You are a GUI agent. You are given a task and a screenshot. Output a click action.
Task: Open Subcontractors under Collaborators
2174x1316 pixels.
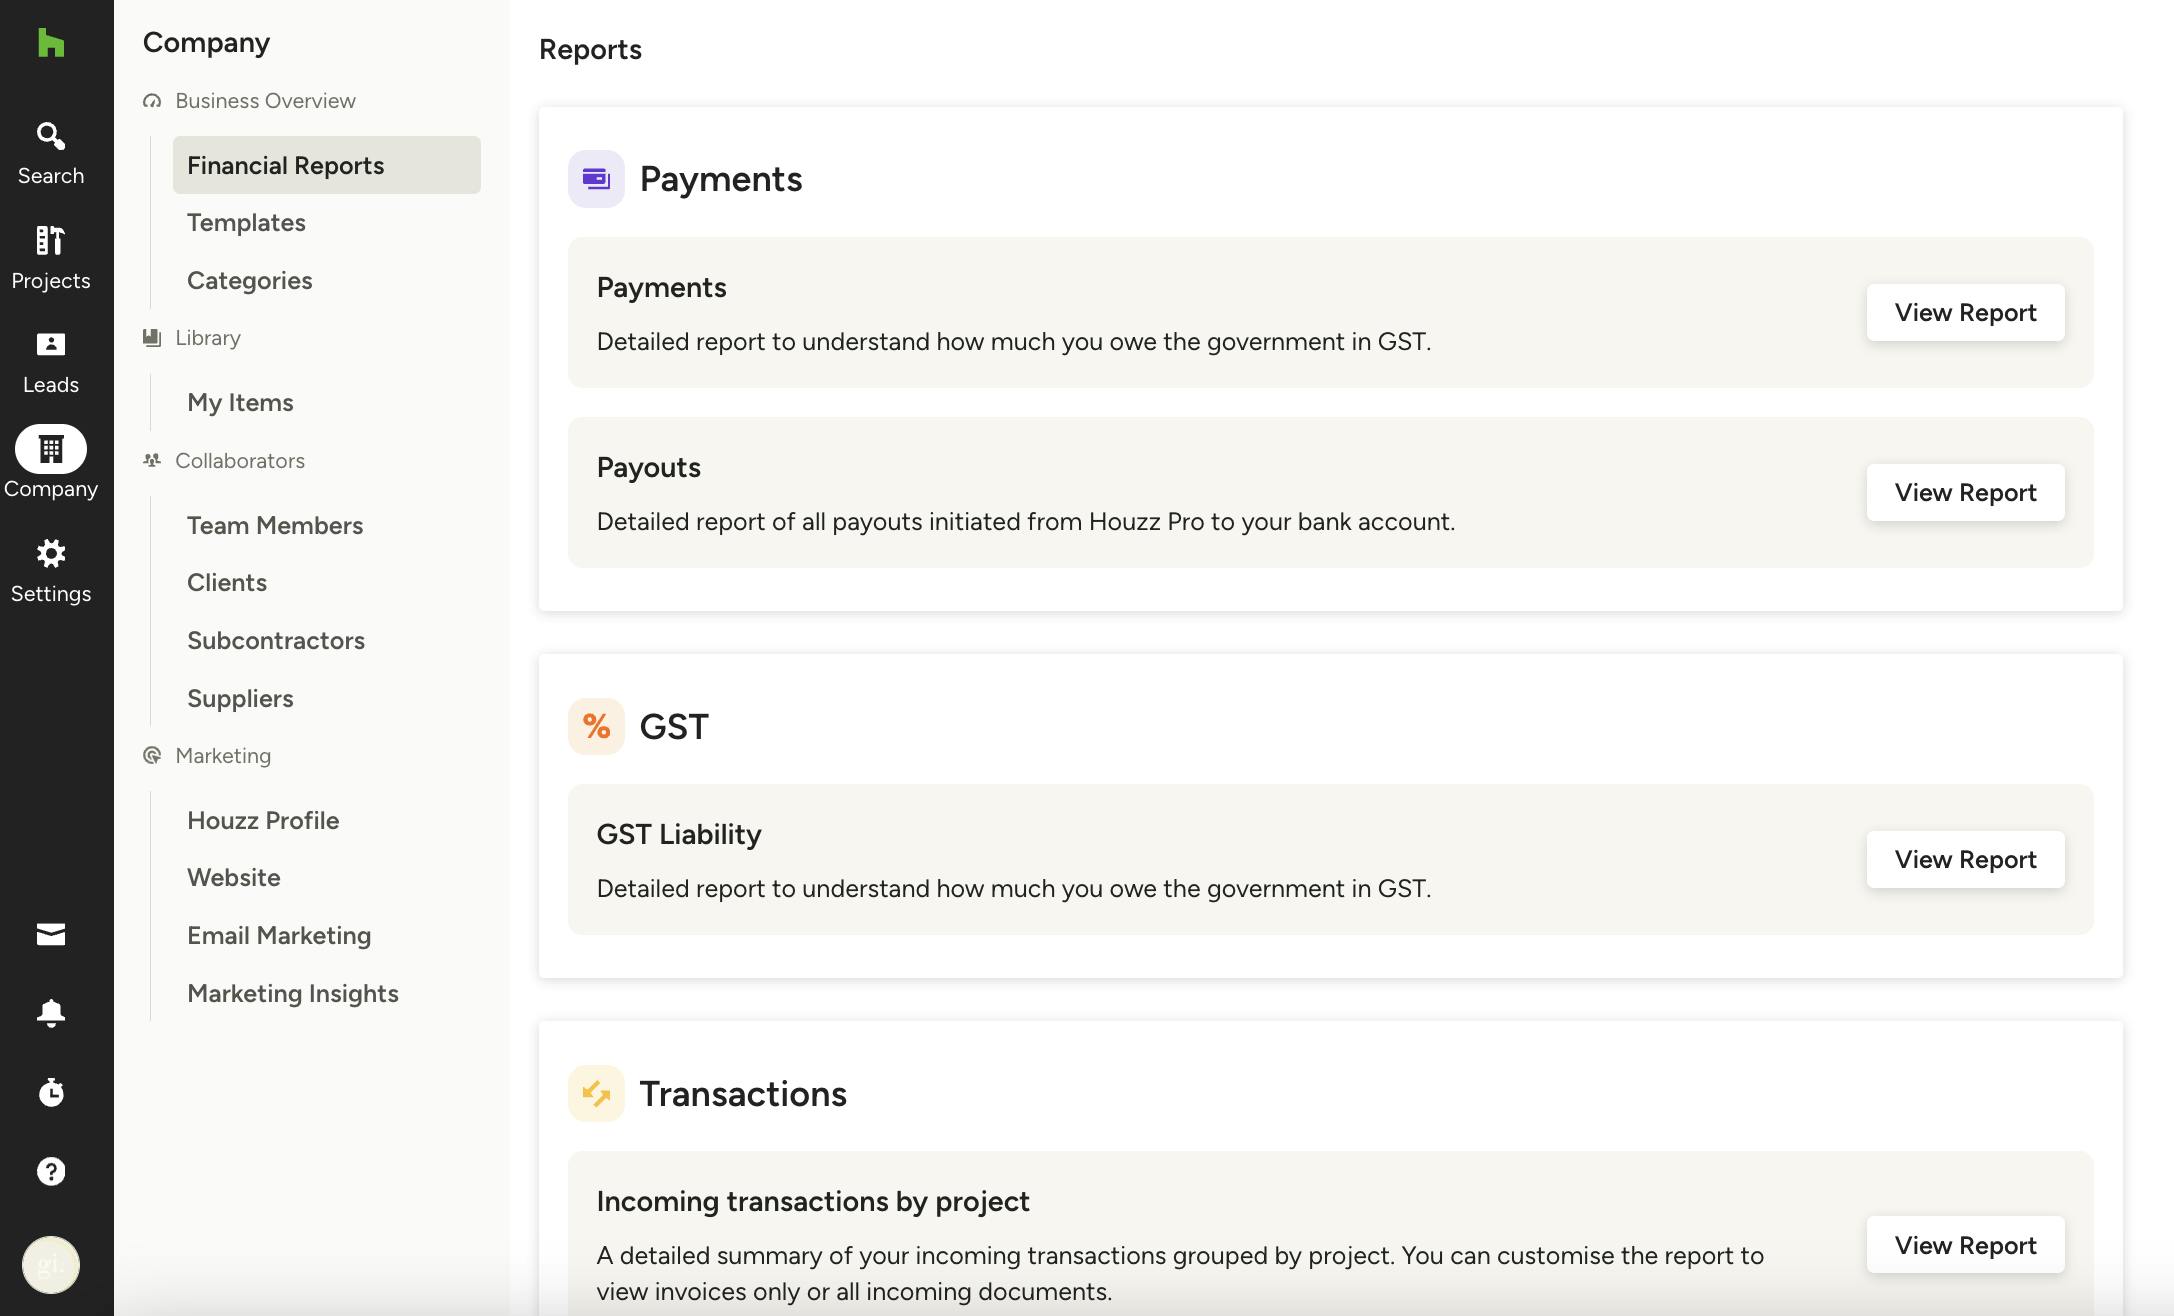(x=276, y=641)
